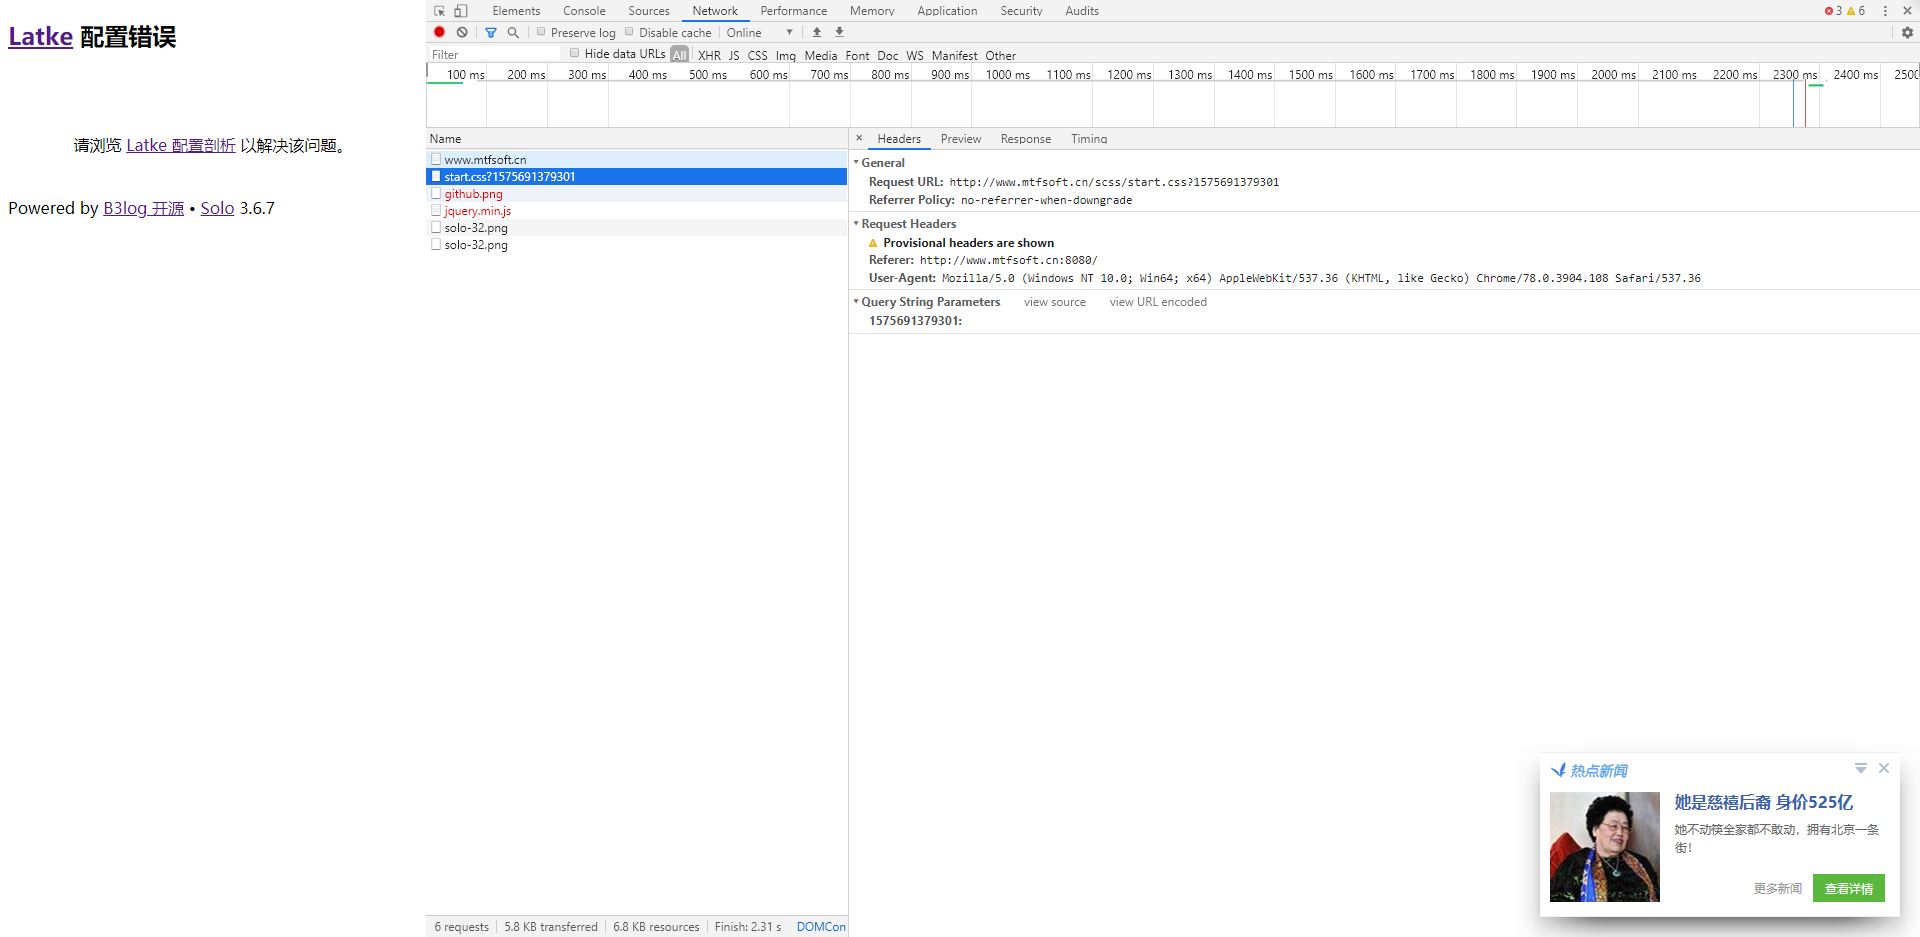This screenshot has width=1920, height=937.
Task: Toggle the device toolbar icon
Action: click(461, 11)
